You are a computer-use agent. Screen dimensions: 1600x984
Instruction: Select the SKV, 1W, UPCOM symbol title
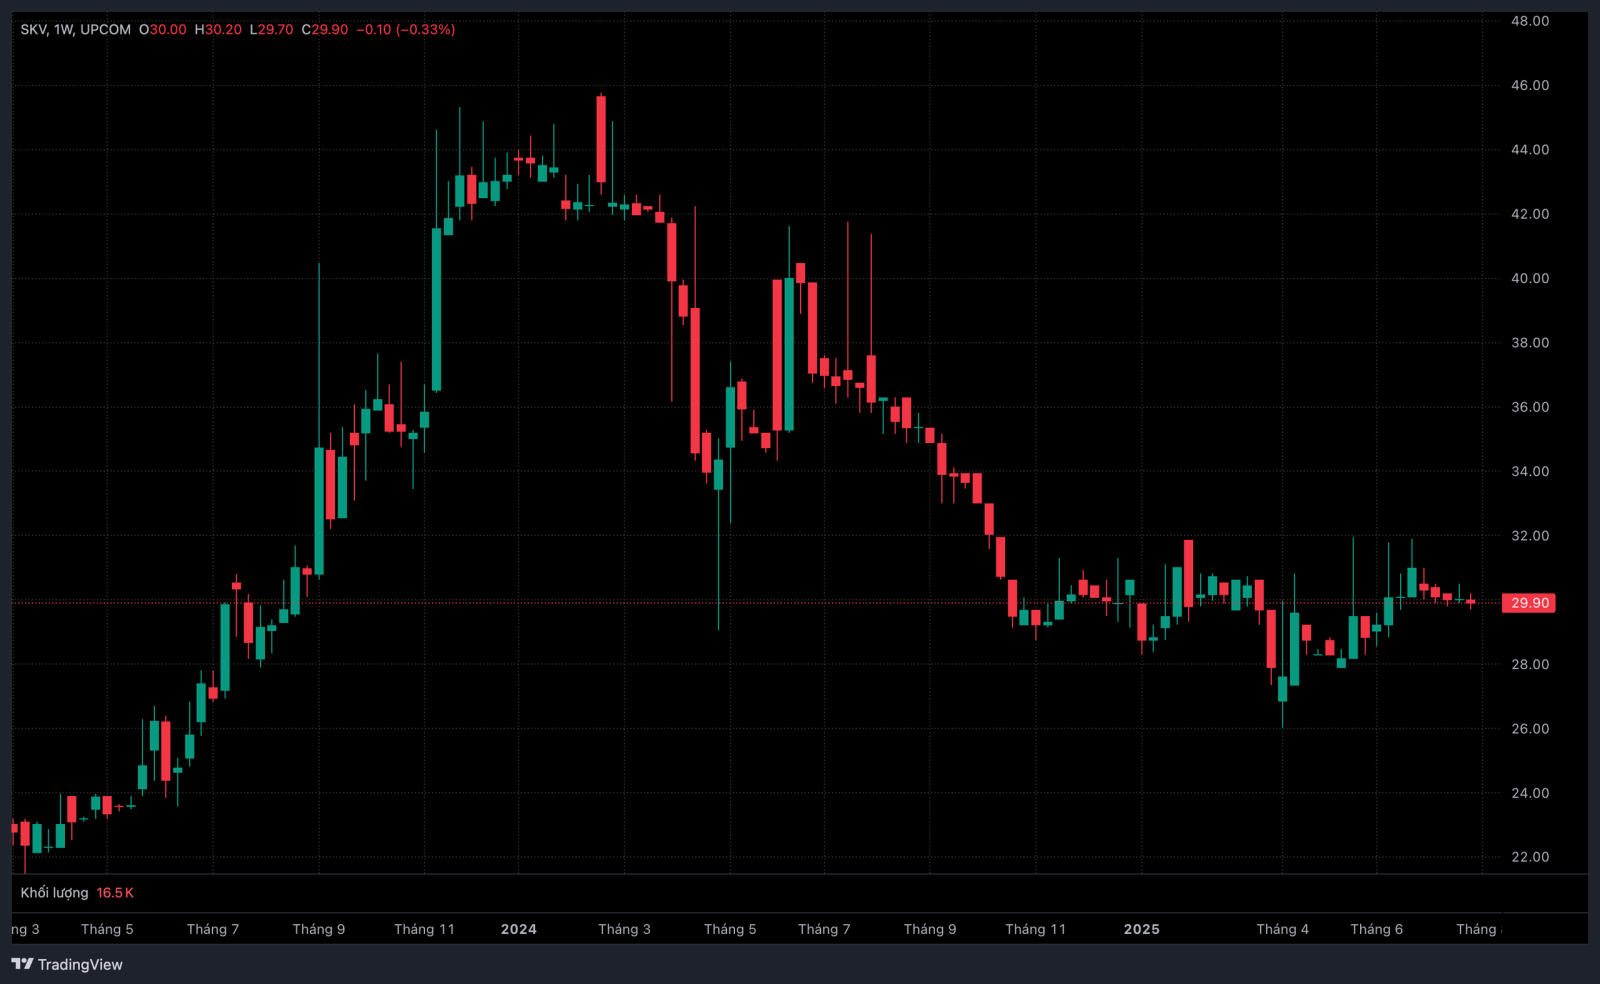tap(76, 29)
